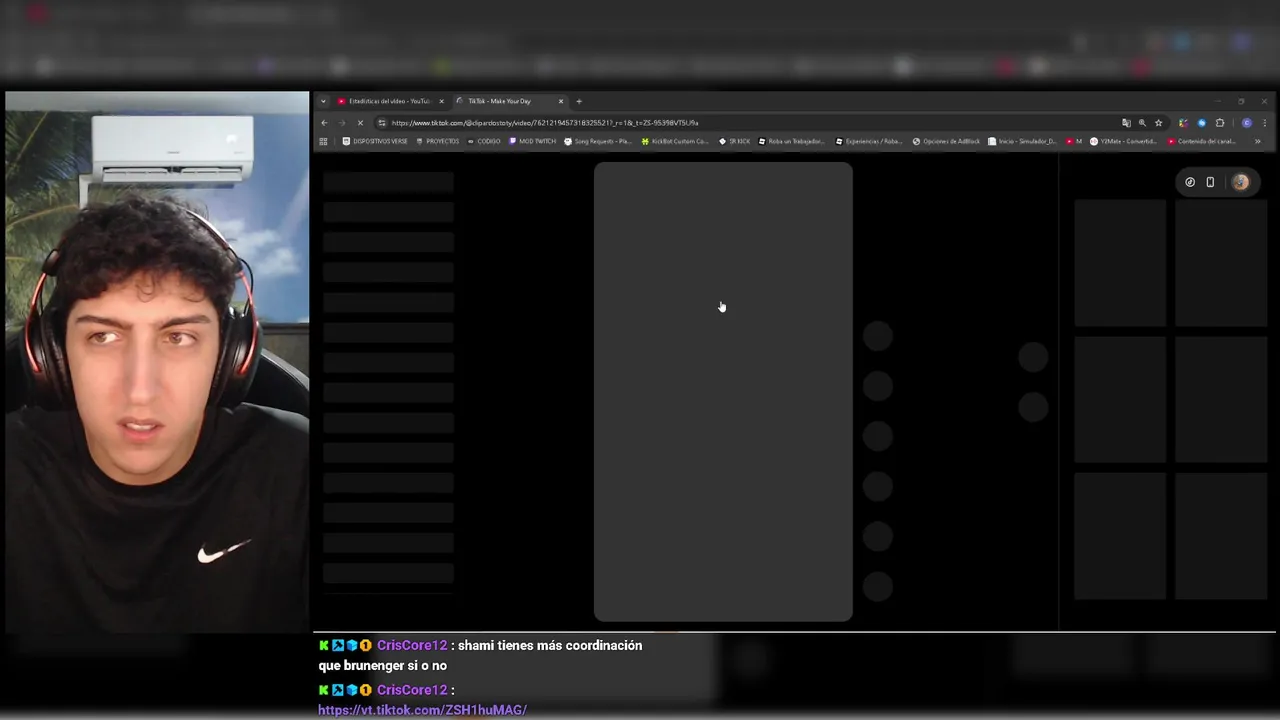Screen dimensions: 1280x720
Task: Open the Extensions puzzle menu
Action: [x=1219, y=123]
